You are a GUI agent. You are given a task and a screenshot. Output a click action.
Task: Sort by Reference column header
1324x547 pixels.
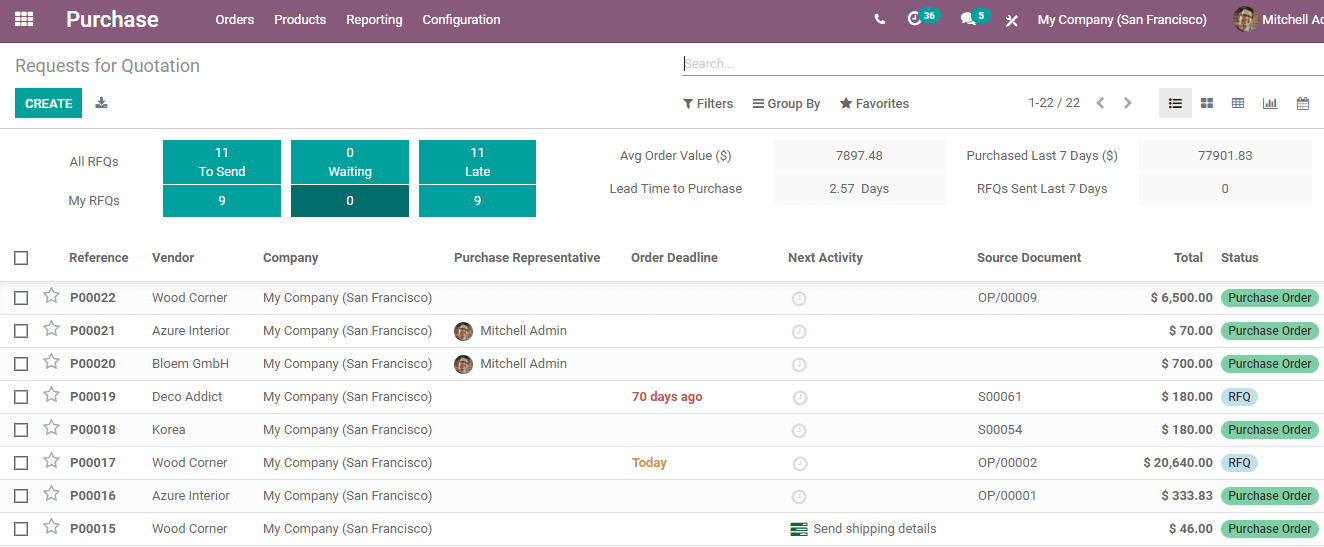point(99,258)
